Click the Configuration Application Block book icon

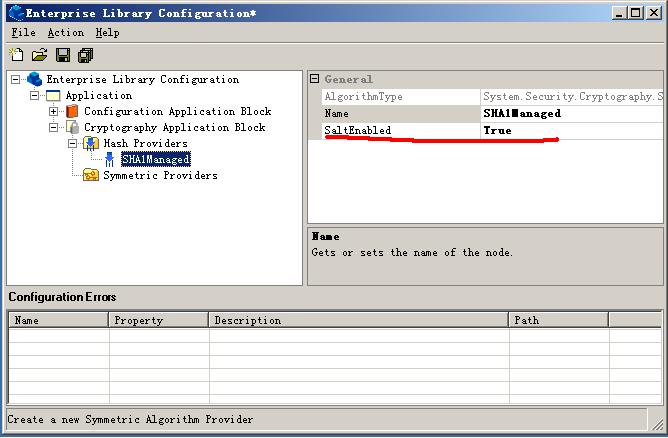coord(72,112)
